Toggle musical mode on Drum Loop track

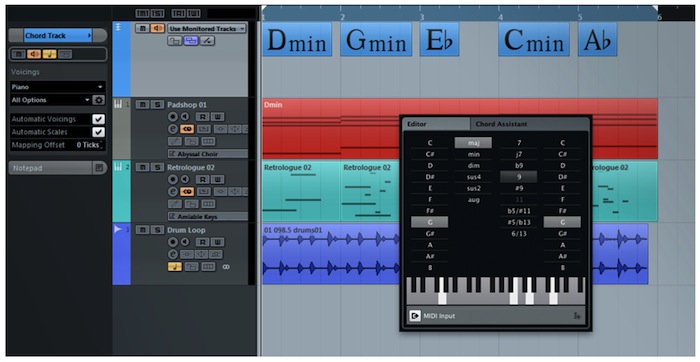click(x=175, y=267)
